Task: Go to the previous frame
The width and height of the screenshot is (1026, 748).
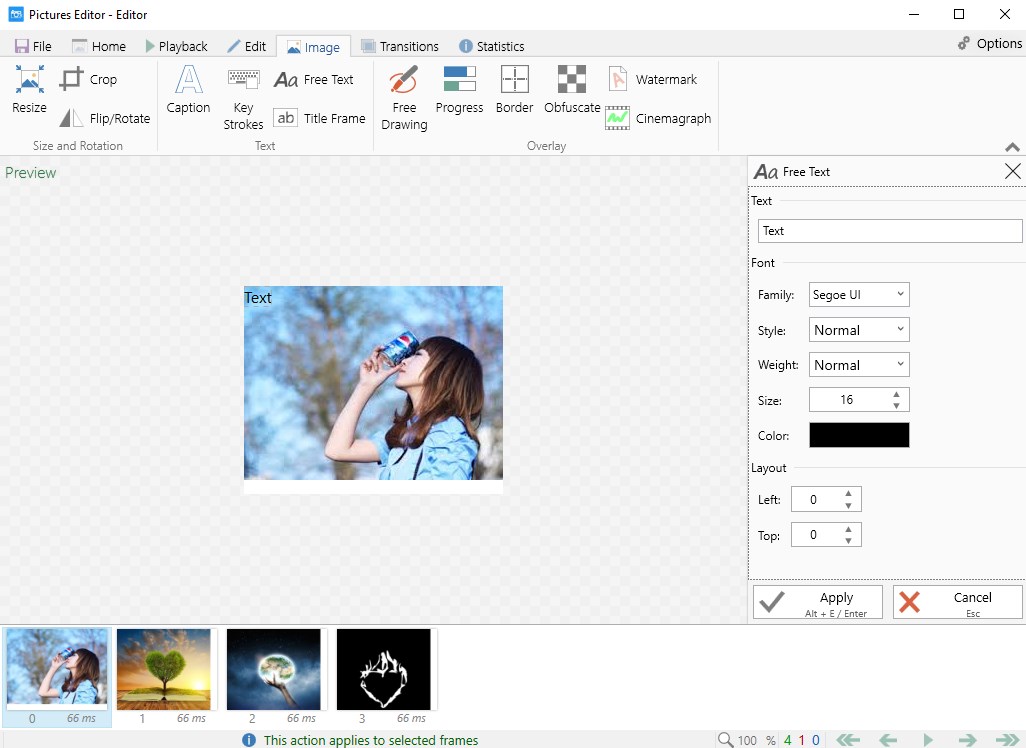Action: [888, 740]
